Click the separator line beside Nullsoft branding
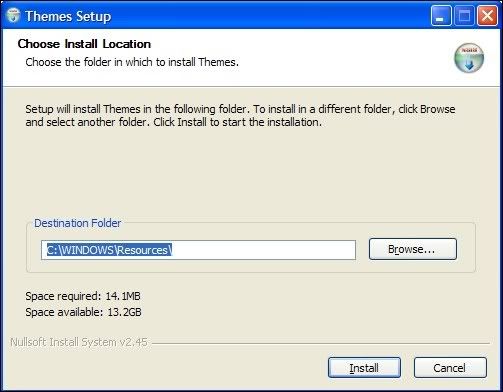The height and width of the screenshot is (392, 503). coord(321,343)
